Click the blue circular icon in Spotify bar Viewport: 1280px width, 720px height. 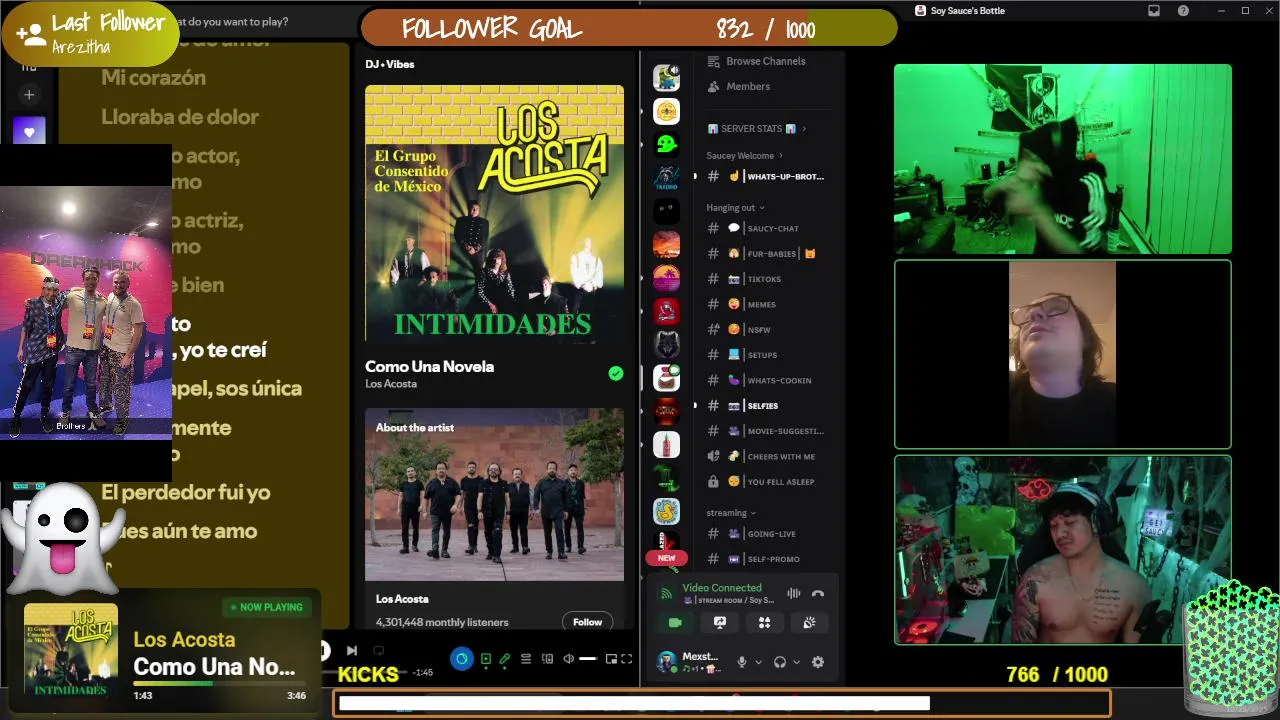point(461,658)
